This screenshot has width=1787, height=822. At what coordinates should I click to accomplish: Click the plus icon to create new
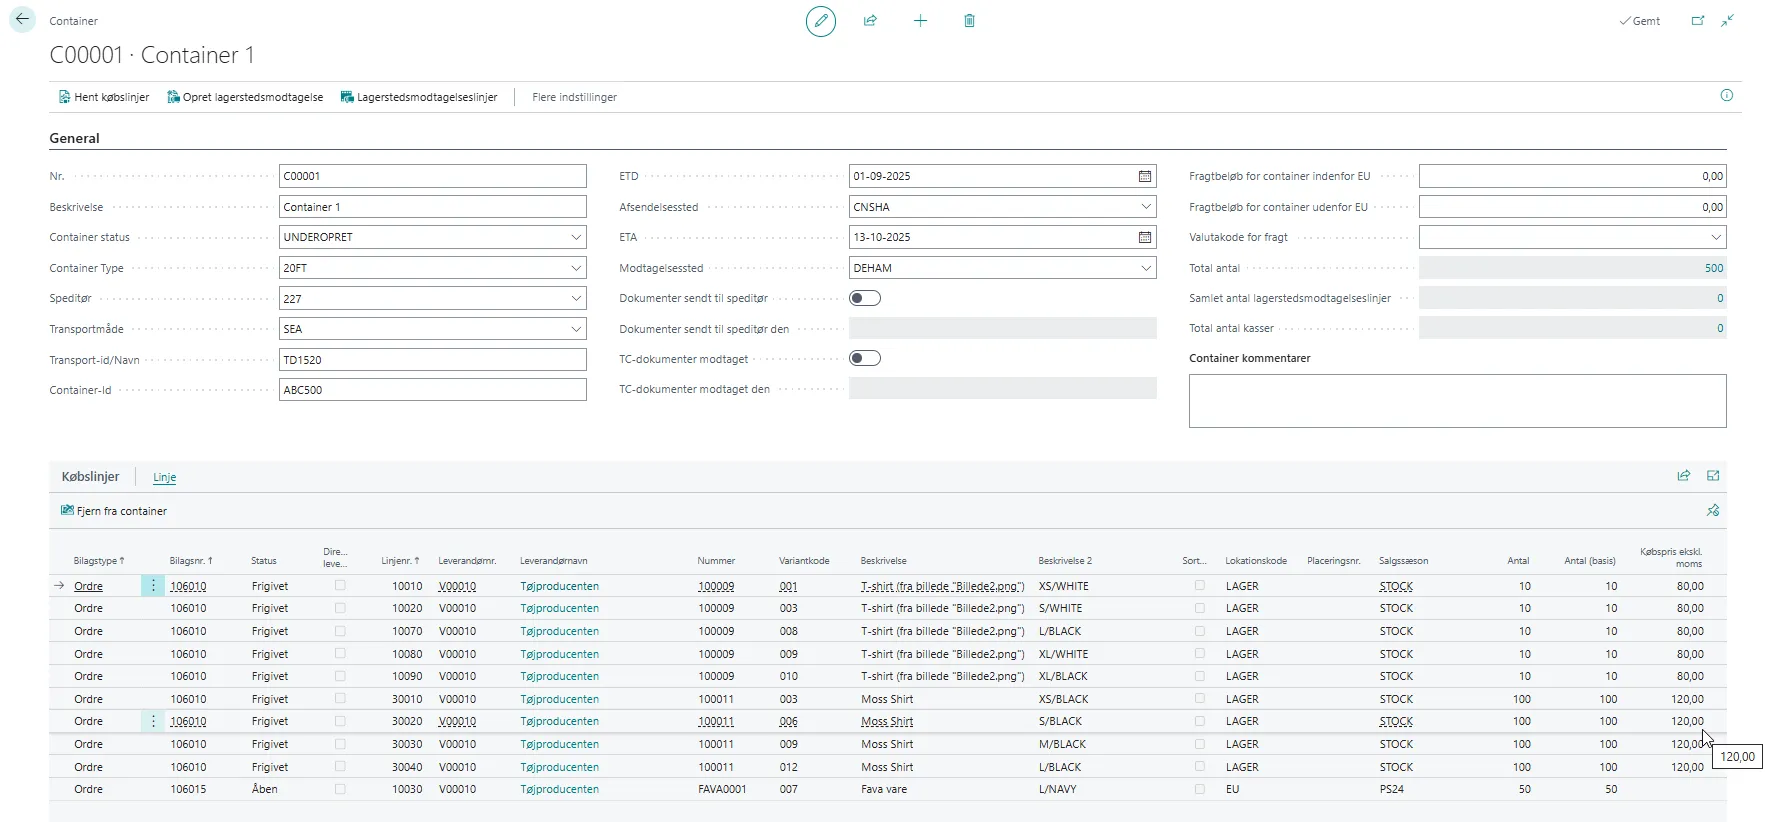[x=920, y=21]
